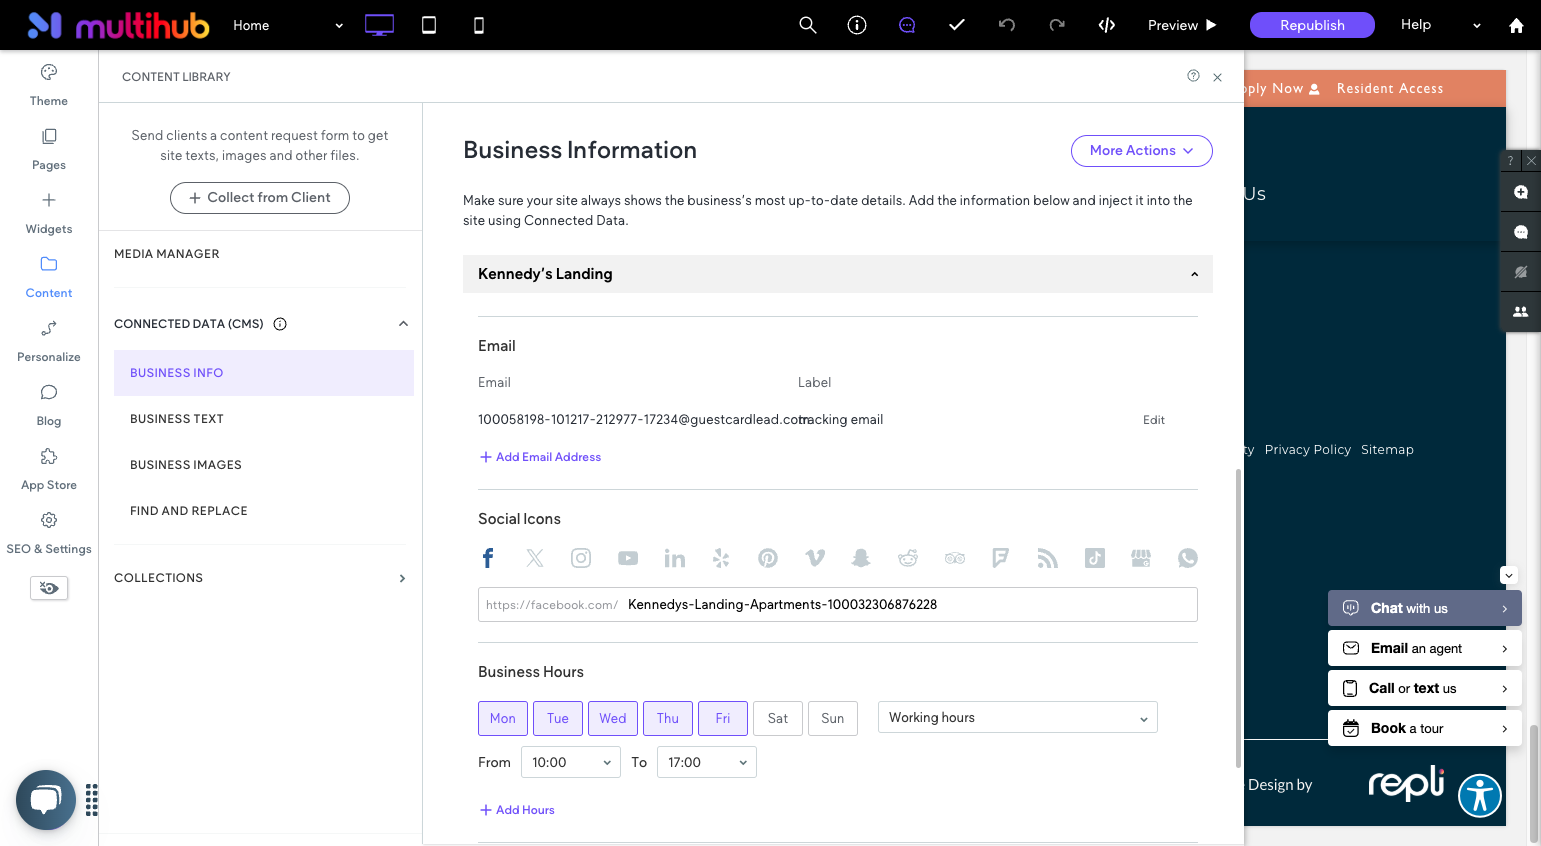1541x846 pixels.
Task: Open the More Actions dropdown
Action: 1142,151
